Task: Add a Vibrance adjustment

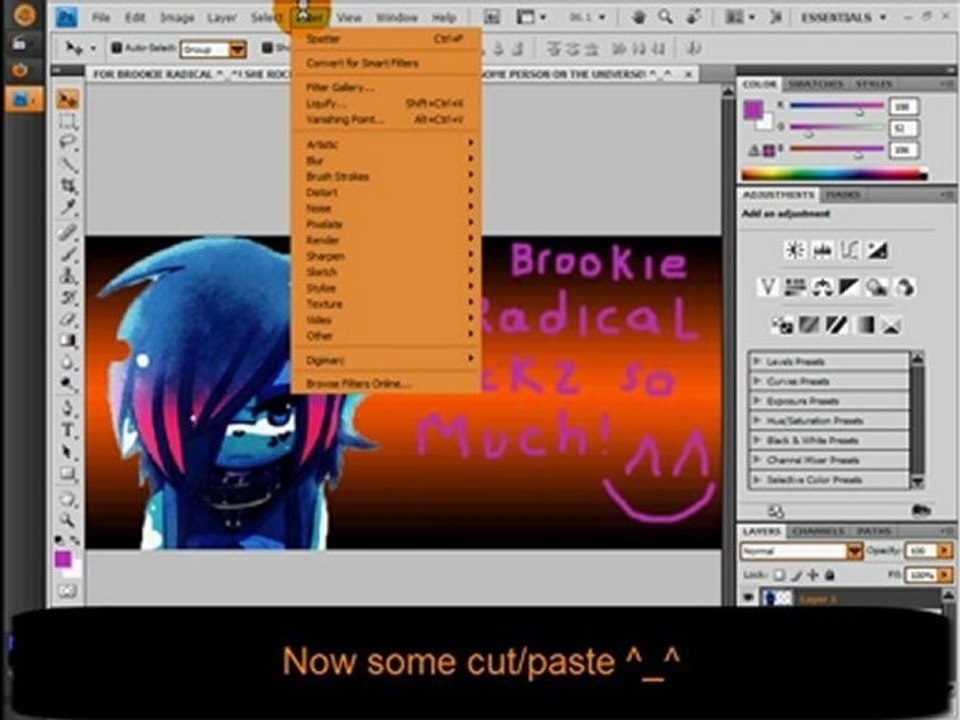Action: pos(767,287)
